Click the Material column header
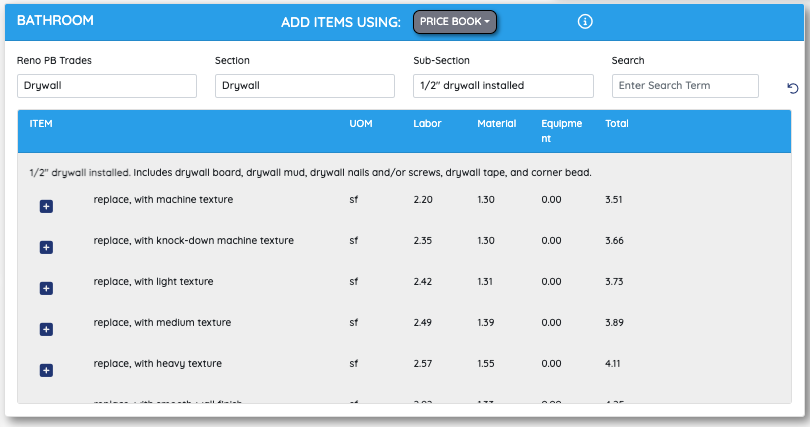The image size is (810, 427). [x=496, y=124]
